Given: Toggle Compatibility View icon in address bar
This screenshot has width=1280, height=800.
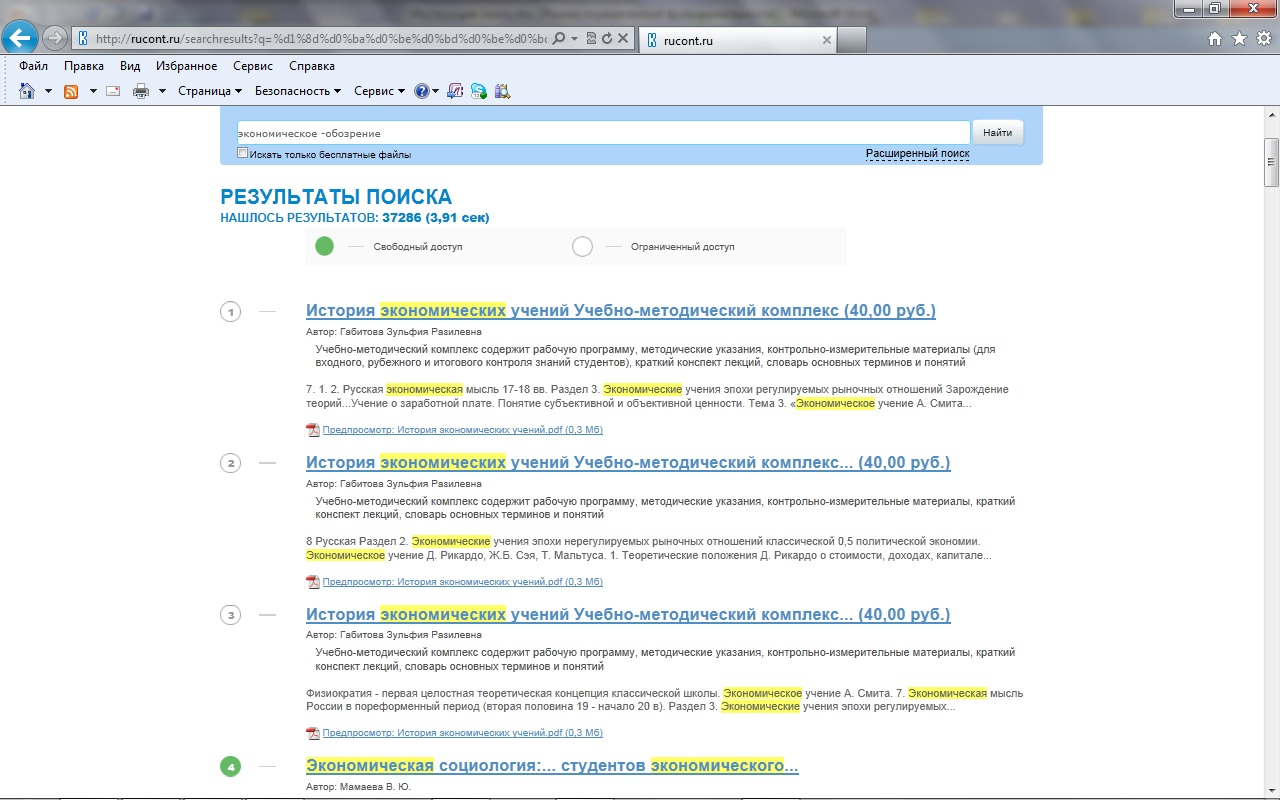Looking at the screenshot, I should [x=591, y=39].
